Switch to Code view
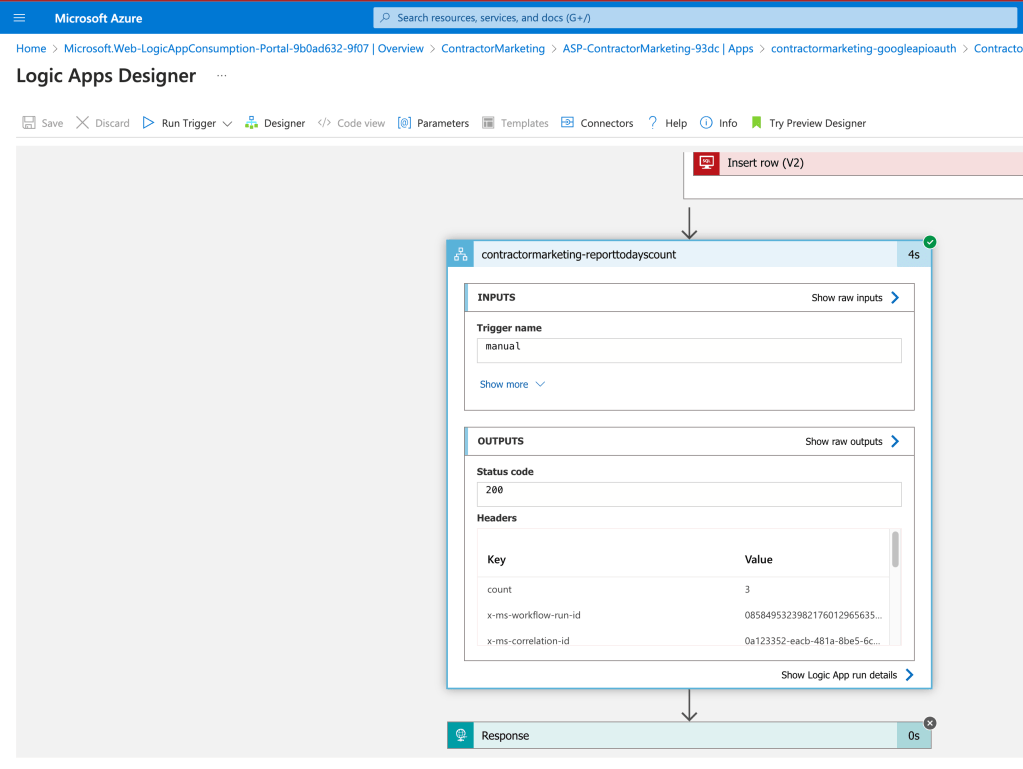The height and width of the screenshot is (769, 1023). (x=361, y=123)
